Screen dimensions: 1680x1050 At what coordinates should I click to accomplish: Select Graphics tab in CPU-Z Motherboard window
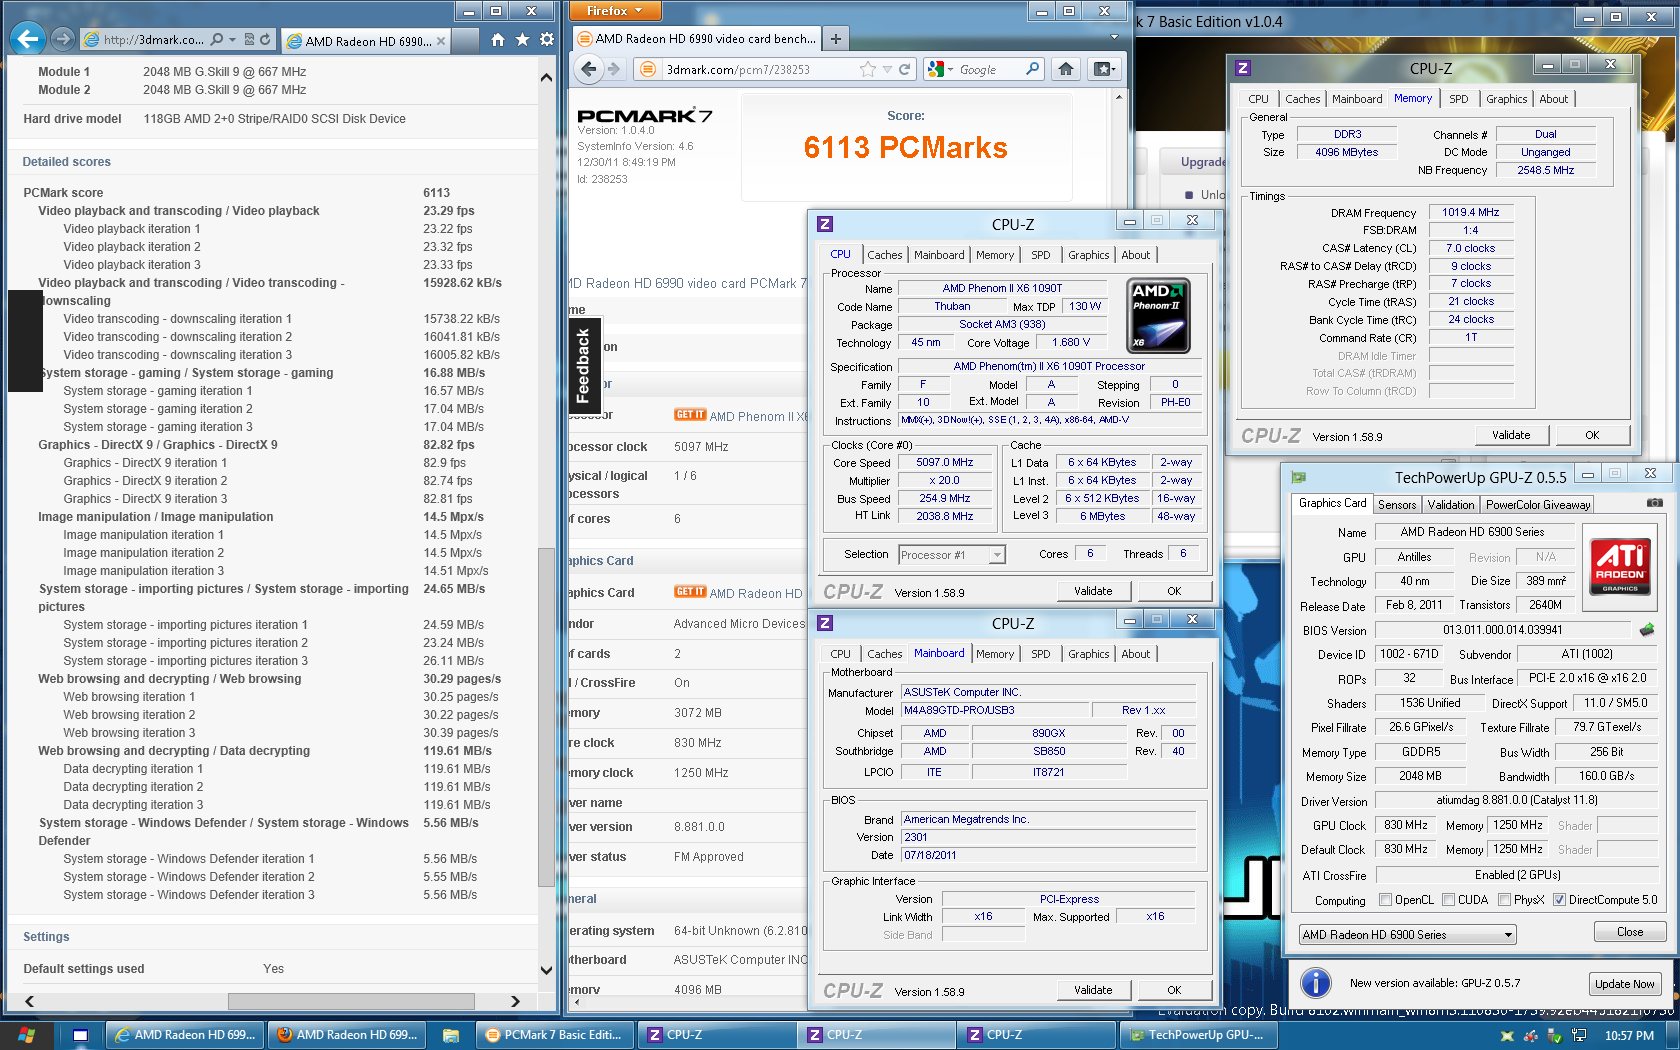(x=1088, y=654)
